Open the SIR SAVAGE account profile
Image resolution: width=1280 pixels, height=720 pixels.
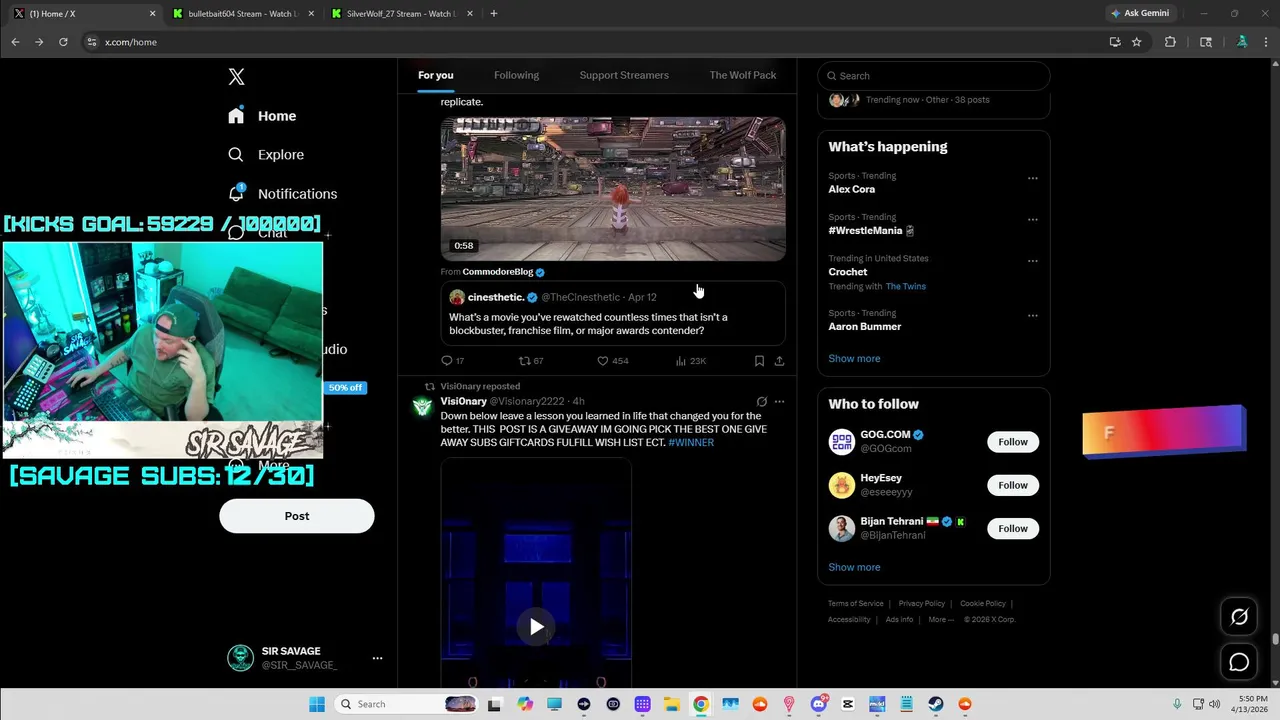[x=283, y=658]
